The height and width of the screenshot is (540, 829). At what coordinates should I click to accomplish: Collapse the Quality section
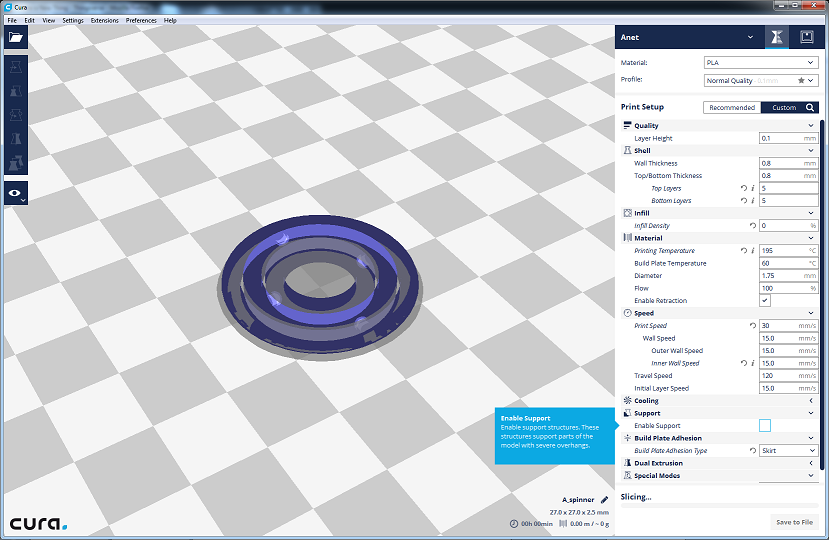[x=810, y=125]
